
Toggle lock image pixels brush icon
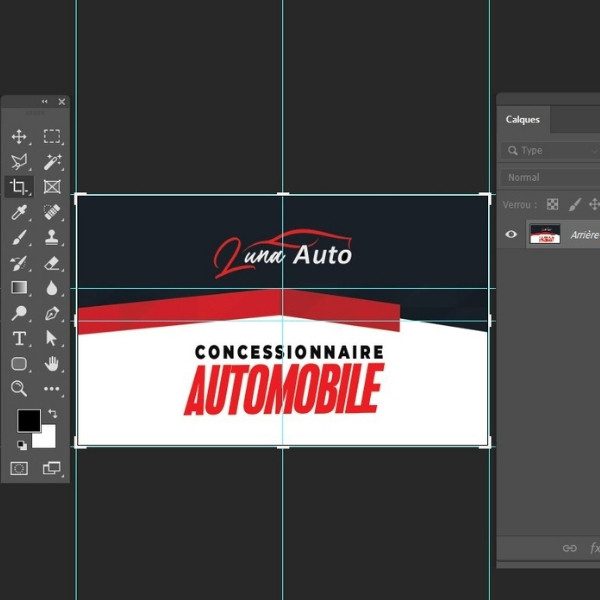[575, 204]
